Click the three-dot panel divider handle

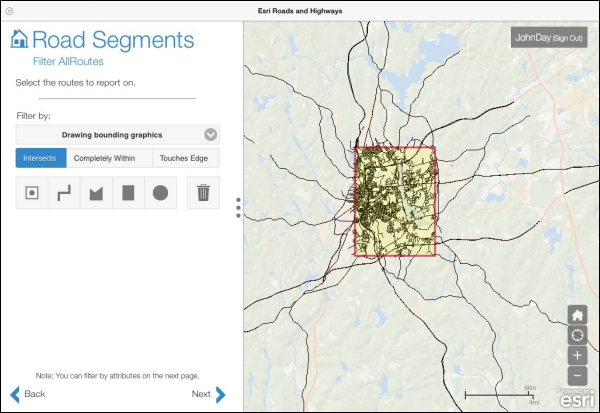point(238,207)
